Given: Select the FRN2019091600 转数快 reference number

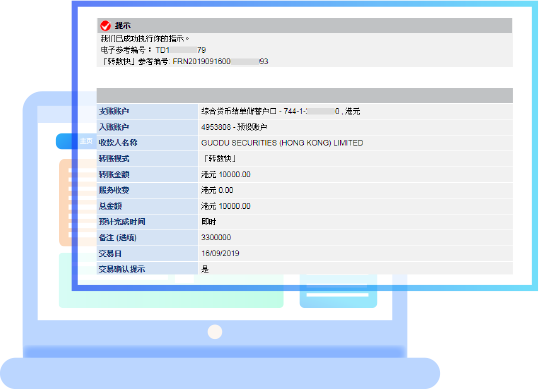Looking at the screenshot, I should coord(220,62).
